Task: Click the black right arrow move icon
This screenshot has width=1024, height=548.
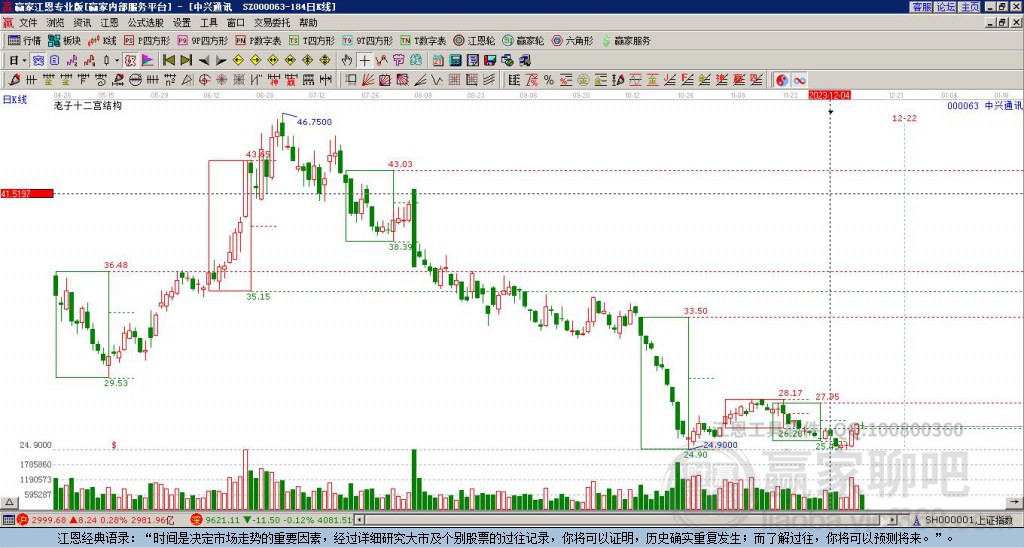Action: [221, 61]
